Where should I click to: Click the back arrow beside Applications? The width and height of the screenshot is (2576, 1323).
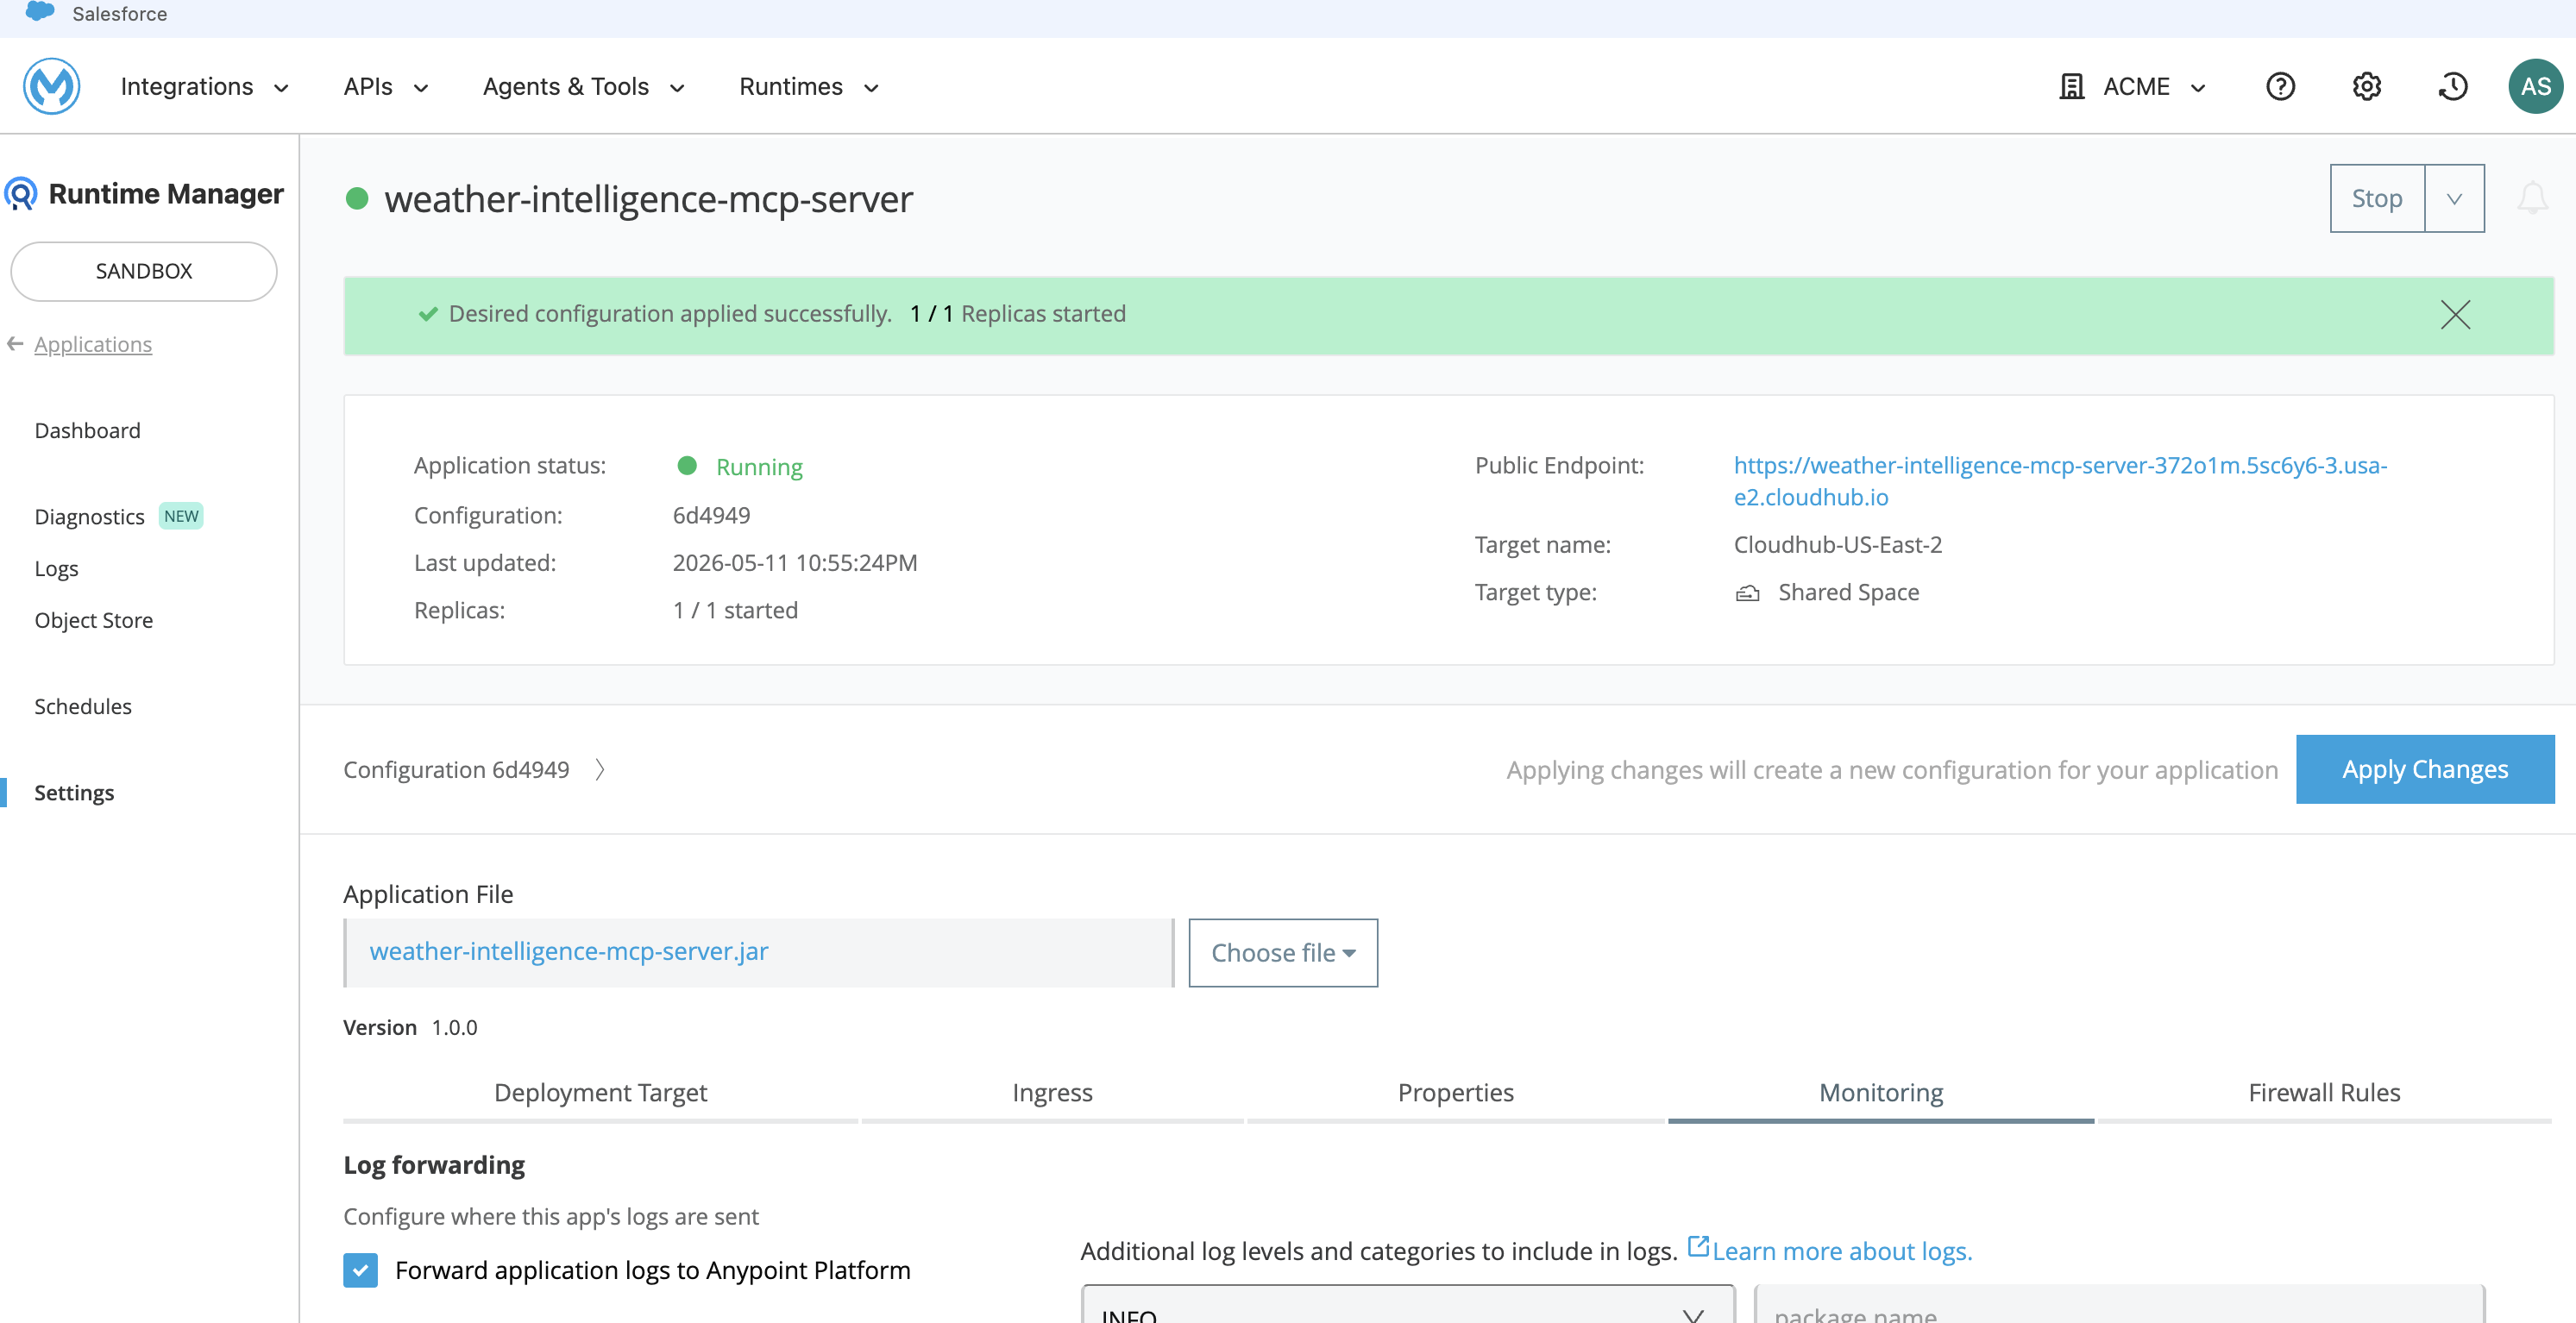point(15,344)
